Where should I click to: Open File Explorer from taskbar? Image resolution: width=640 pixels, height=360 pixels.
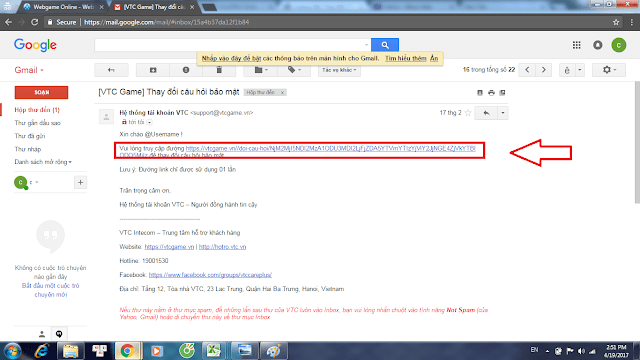point(70,351)
